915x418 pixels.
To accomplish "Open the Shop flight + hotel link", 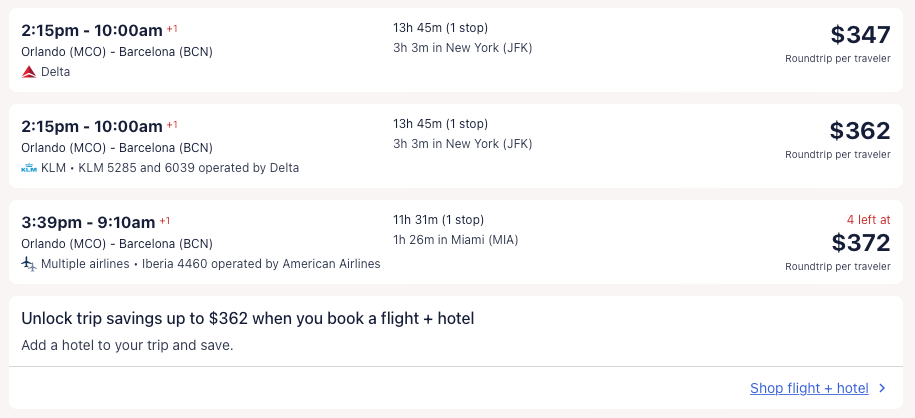I will point(809,389).
